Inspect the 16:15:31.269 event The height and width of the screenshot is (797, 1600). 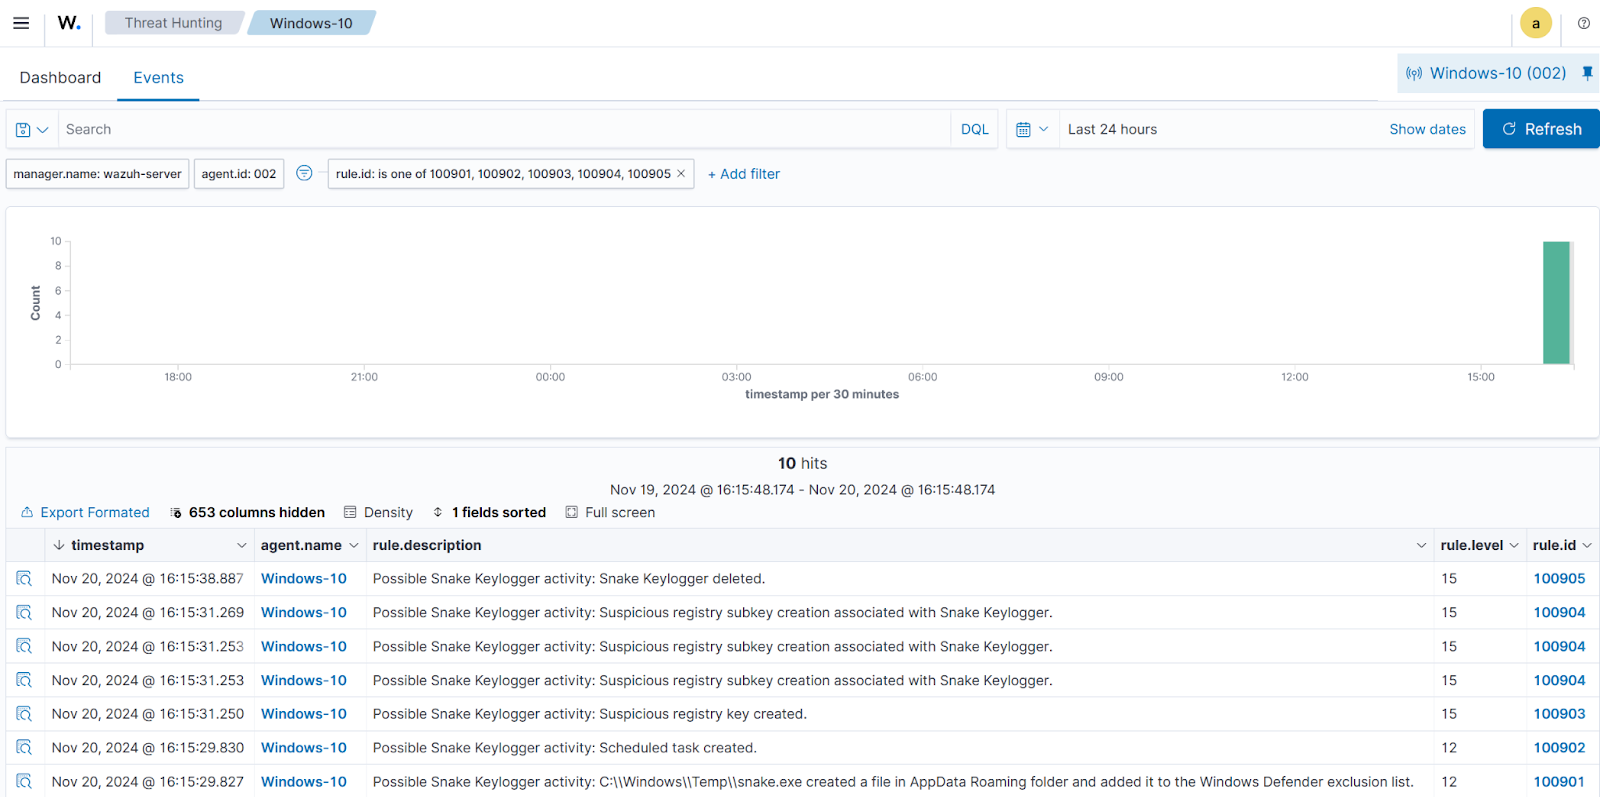24,613
